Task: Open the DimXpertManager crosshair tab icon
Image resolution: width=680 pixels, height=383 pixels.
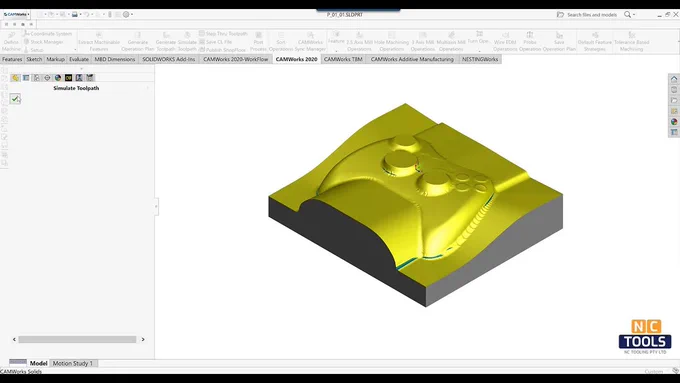Action: (47, 78)
